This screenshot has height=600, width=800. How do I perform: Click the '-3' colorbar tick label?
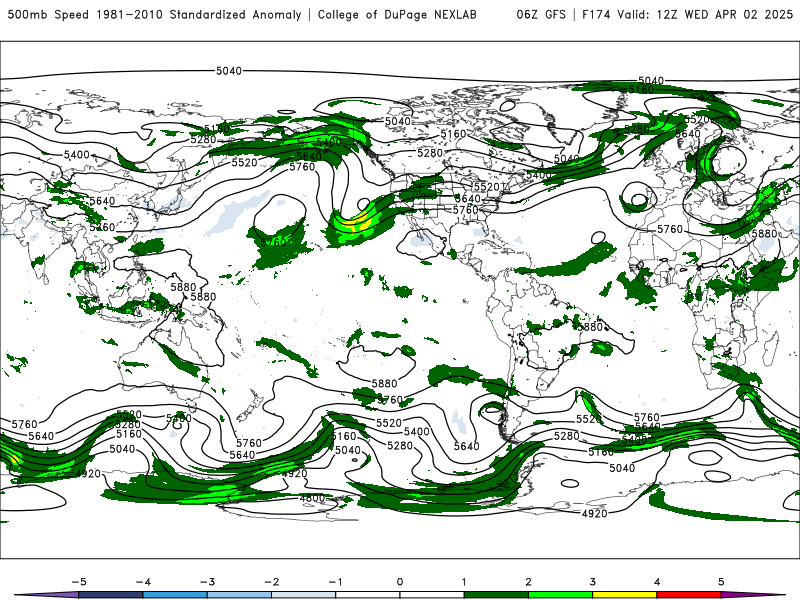207,582
